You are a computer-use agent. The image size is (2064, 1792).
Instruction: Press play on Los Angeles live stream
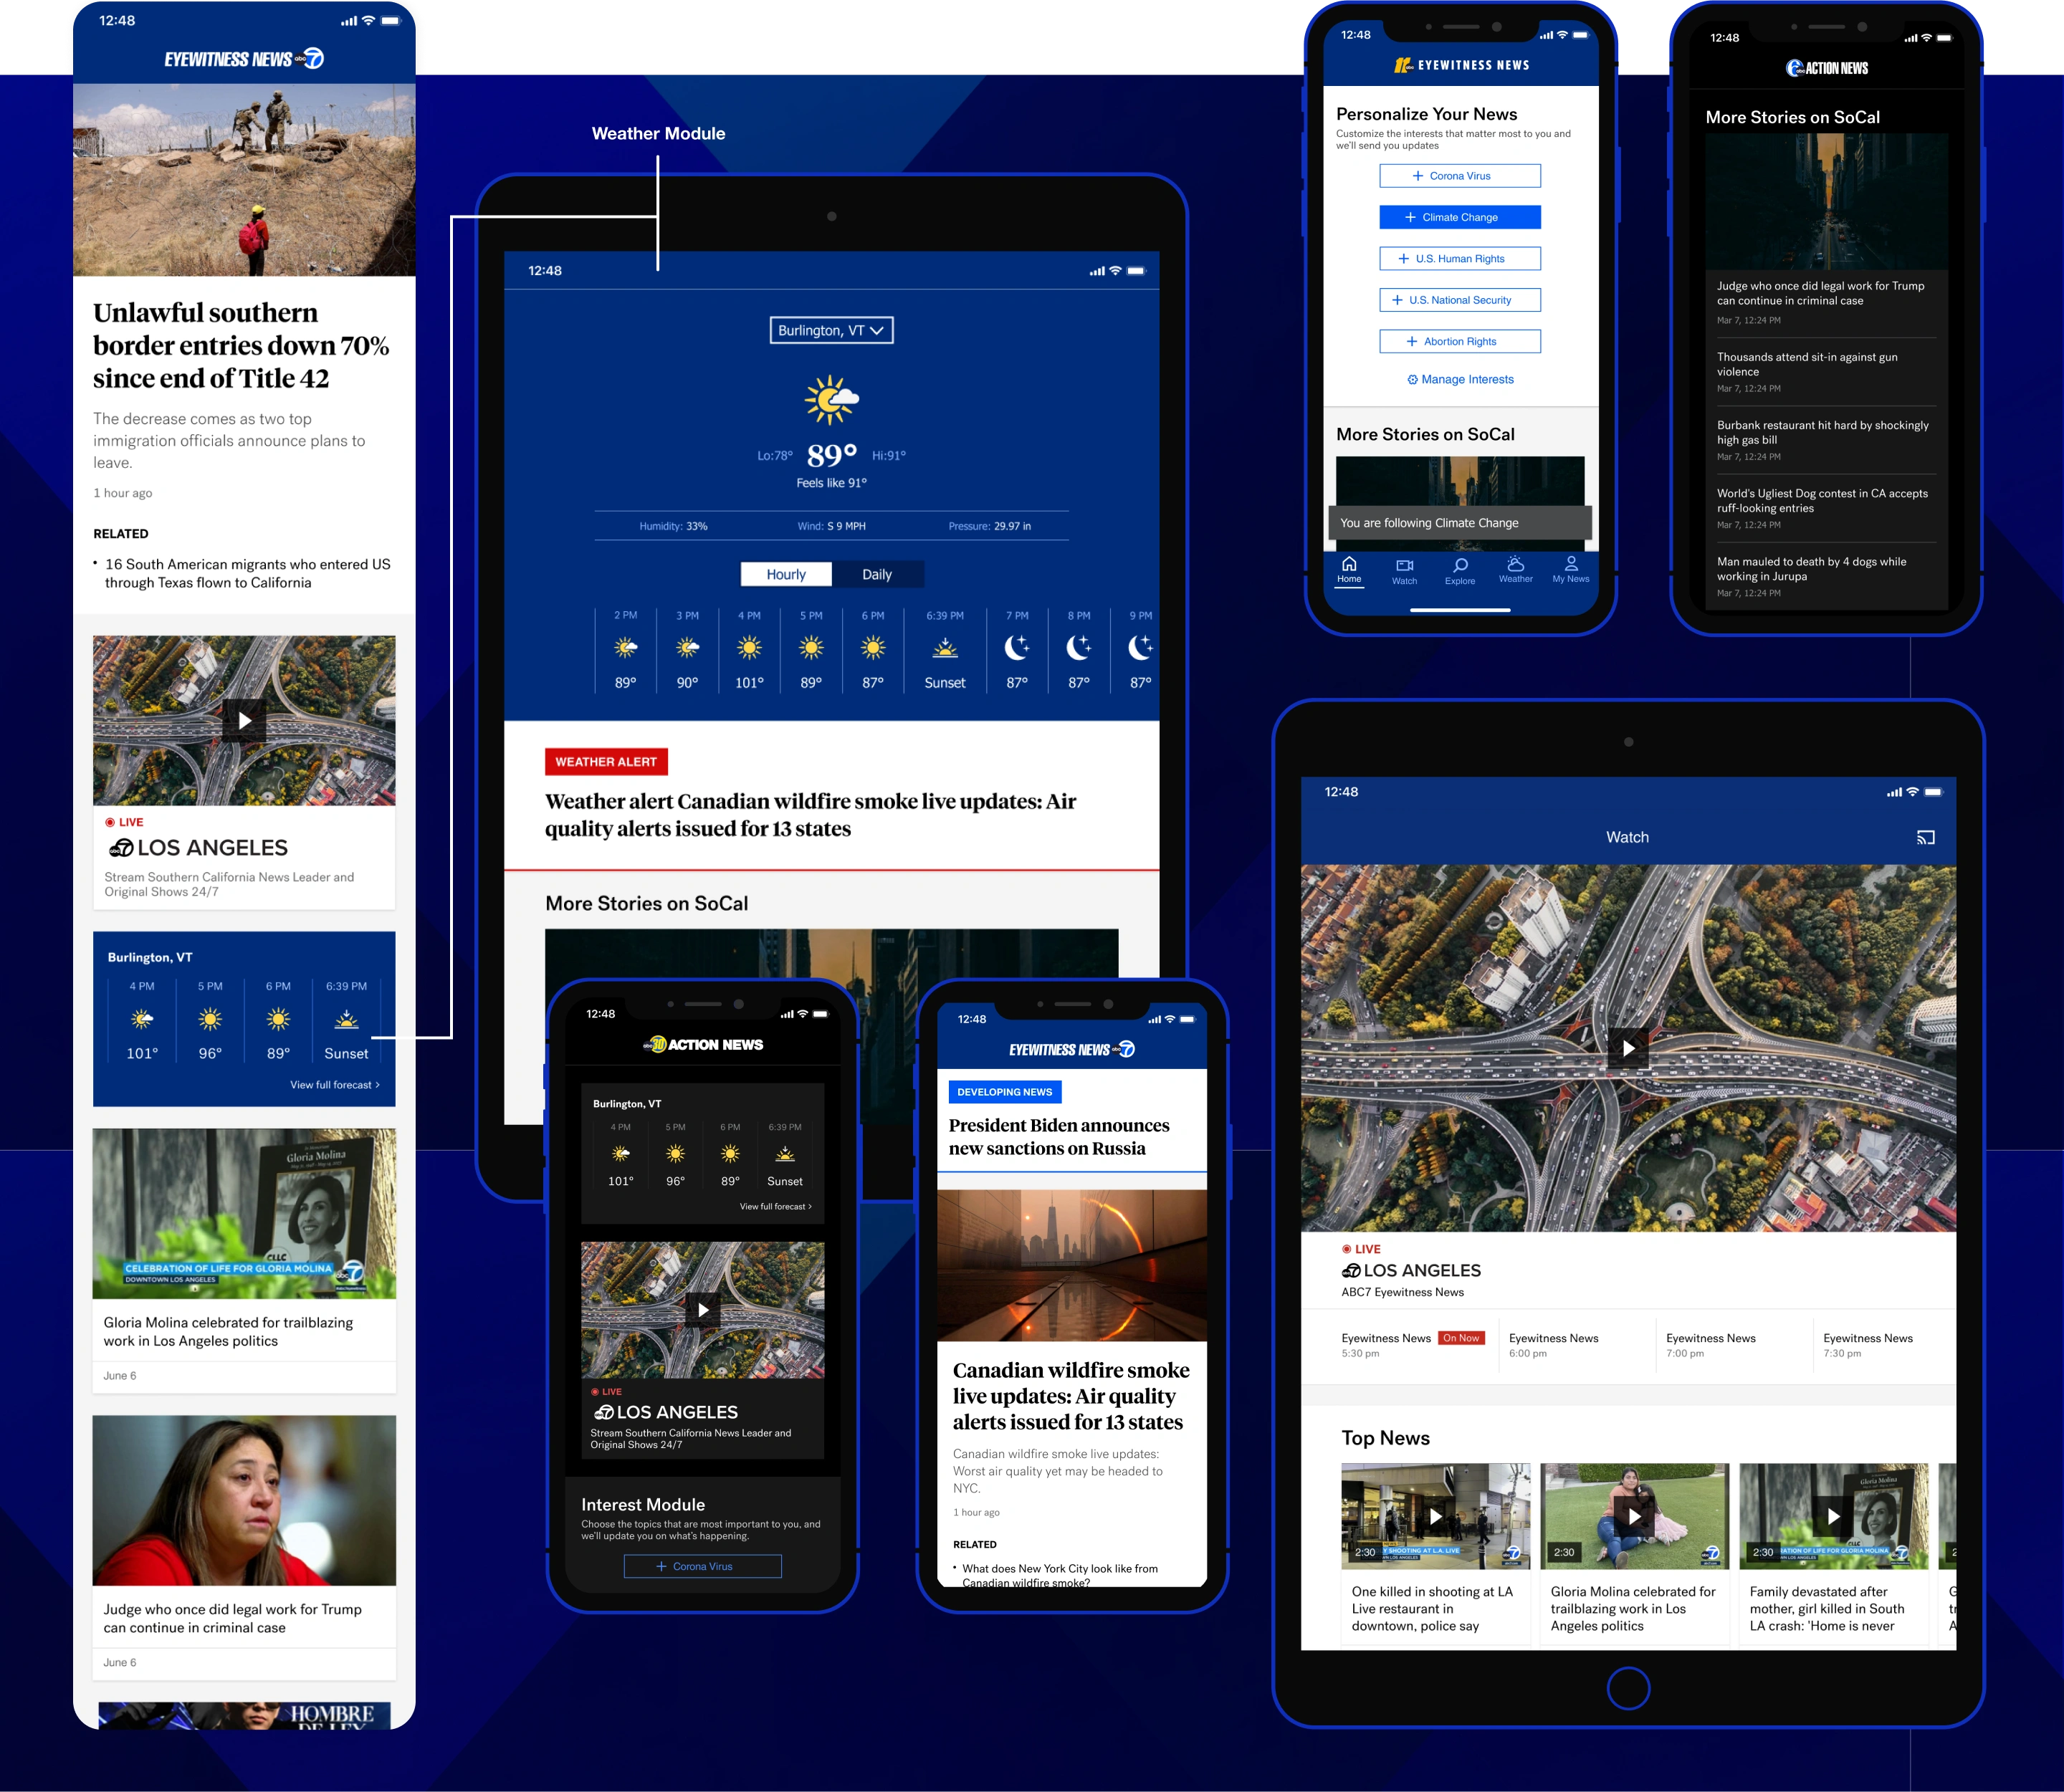point(1629,1048)
